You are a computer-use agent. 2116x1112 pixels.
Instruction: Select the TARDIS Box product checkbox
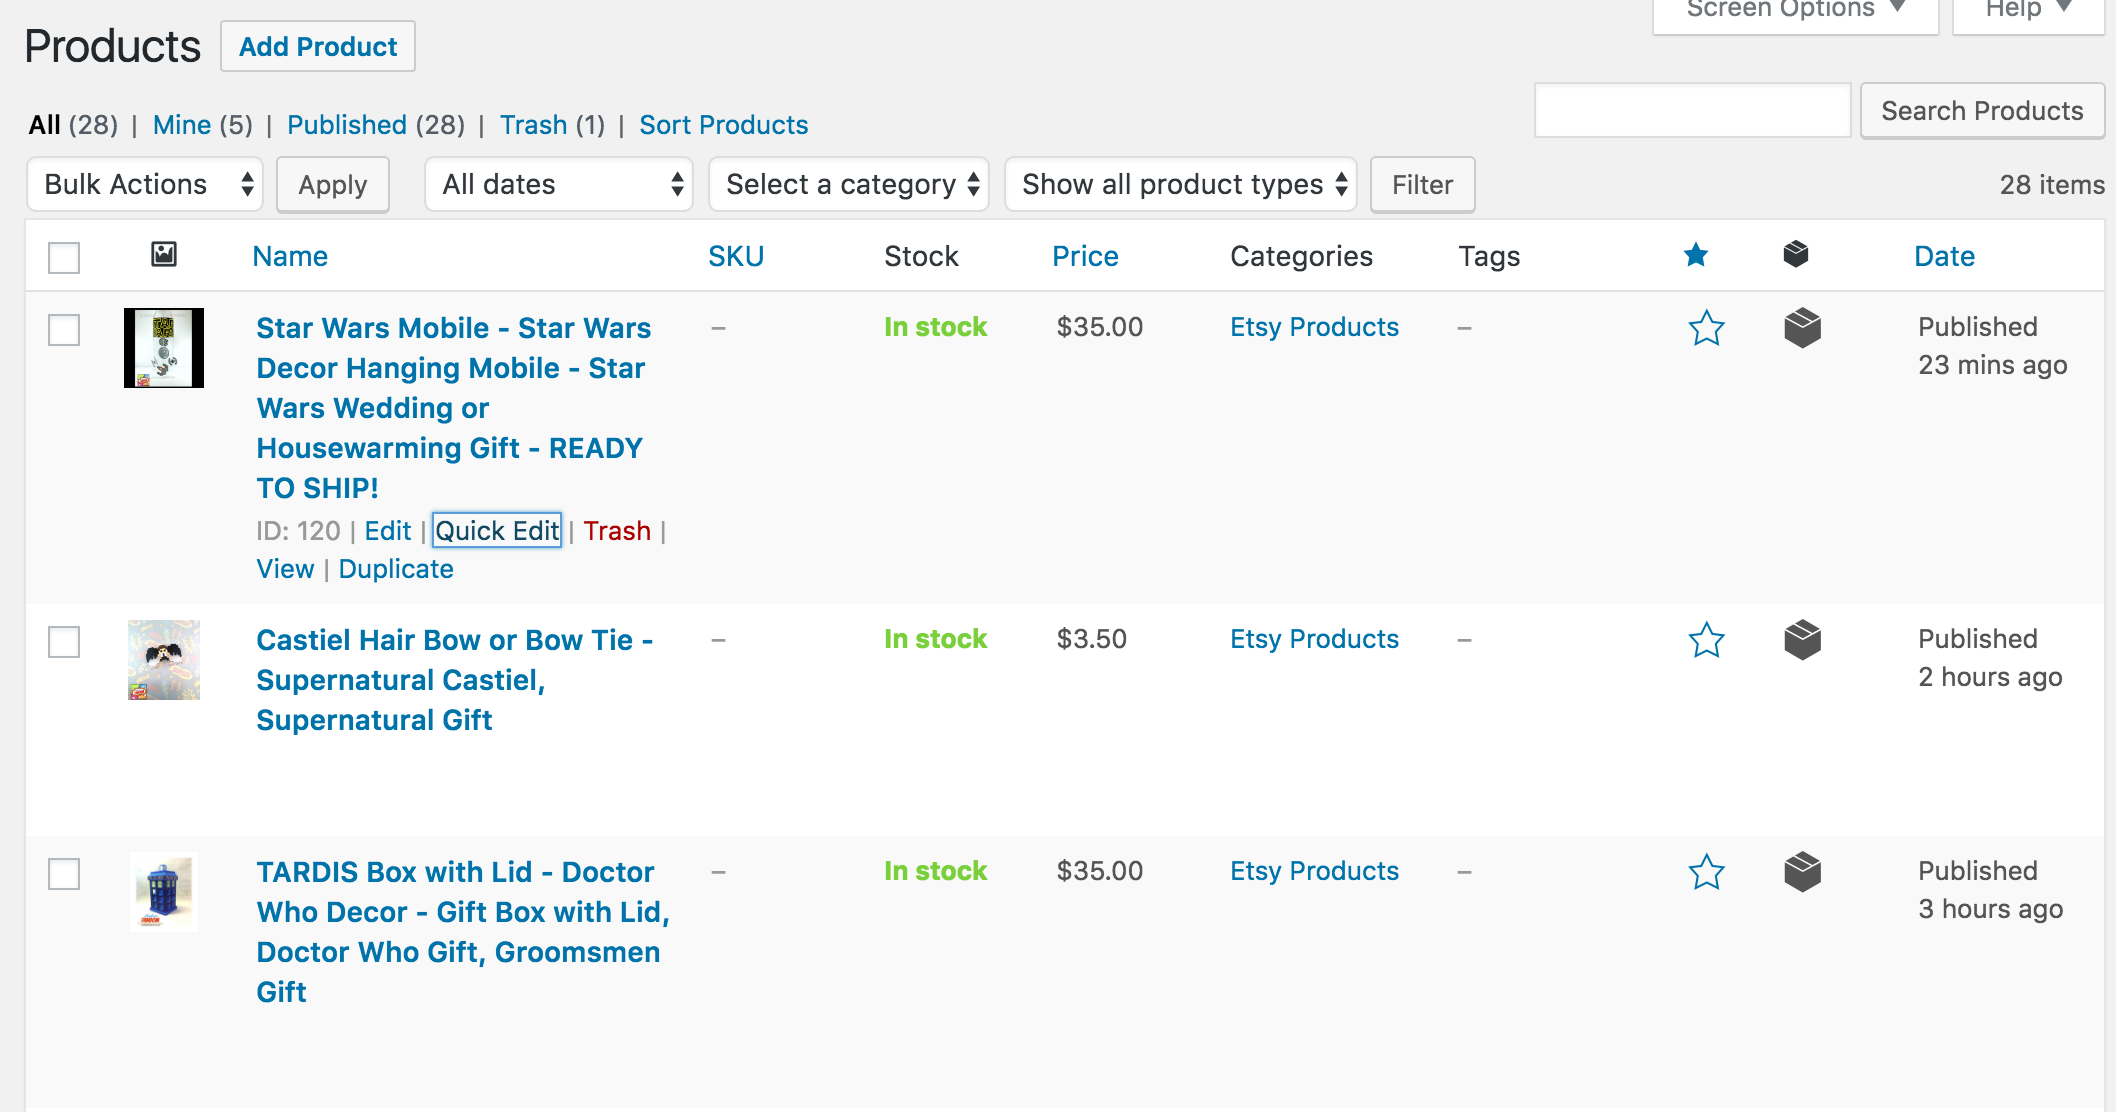[64, 874]
